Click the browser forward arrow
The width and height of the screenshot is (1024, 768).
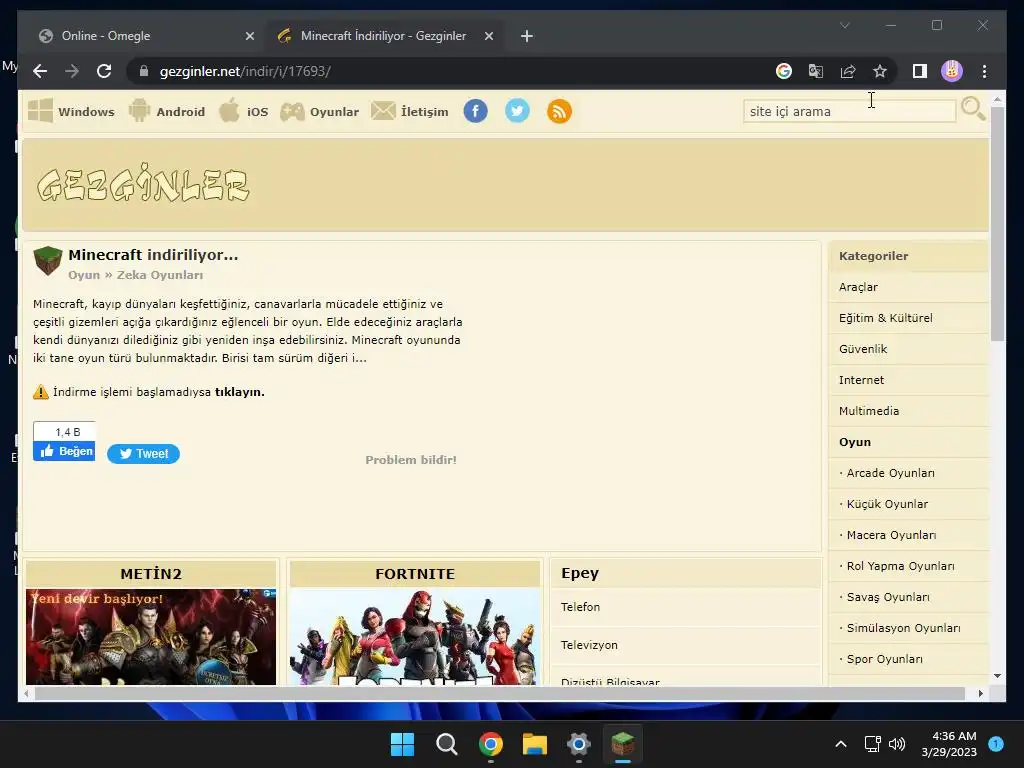tap(72, 71)
